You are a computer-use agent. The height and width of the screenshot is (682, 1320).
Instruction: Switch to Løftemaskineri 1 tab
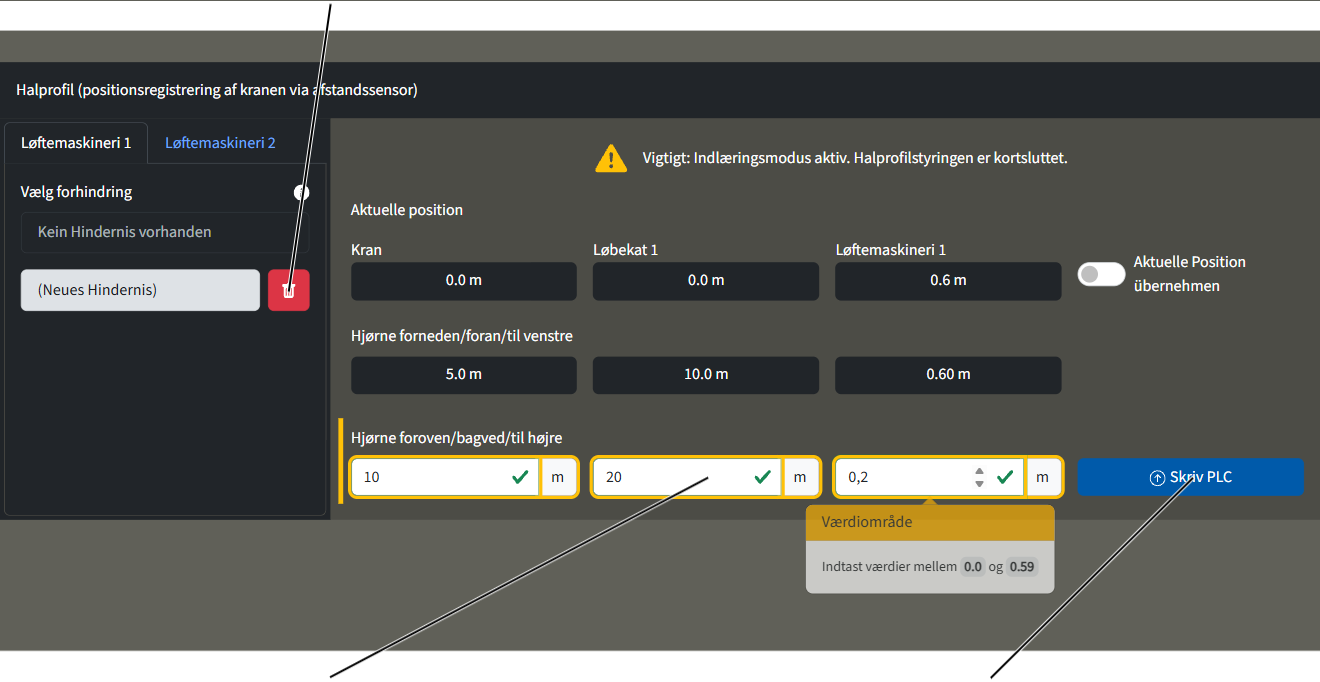(x=76, y=143)
